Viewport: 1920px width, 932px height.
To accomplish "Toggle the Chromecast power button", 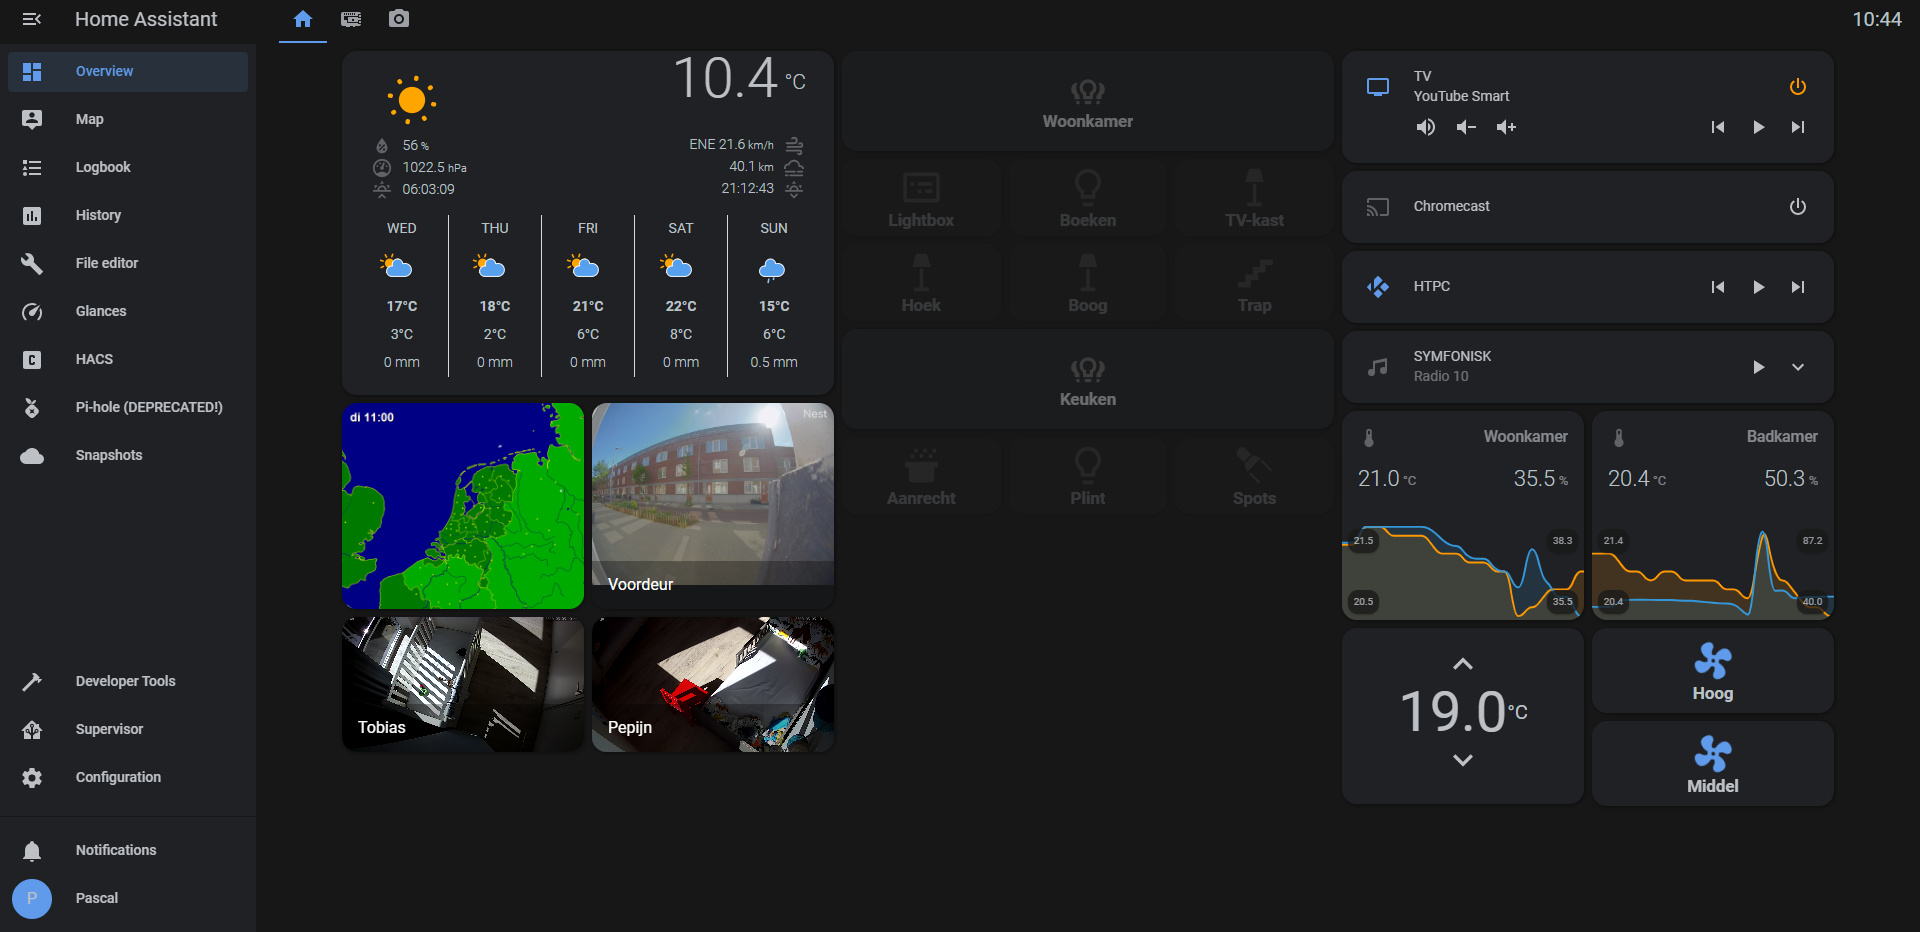I will tap(1798, 207).
